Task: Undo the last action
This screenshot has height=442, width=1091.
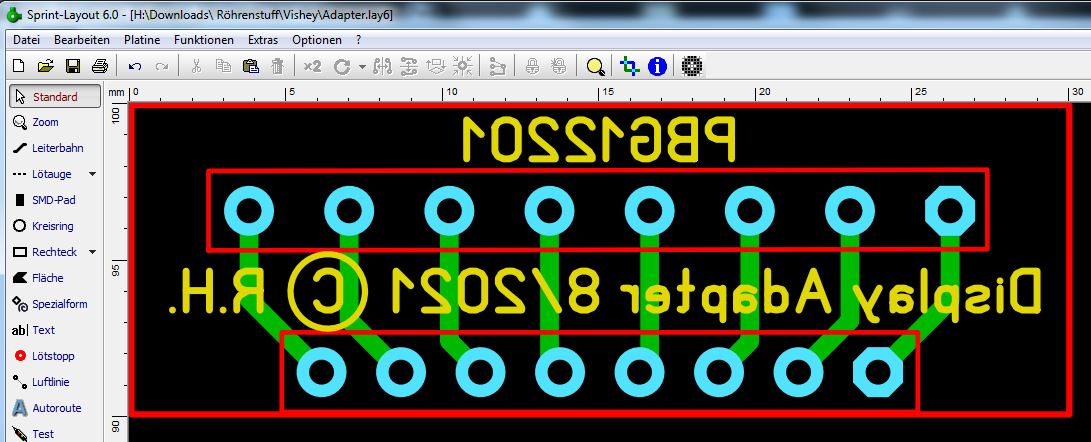Action: 135,67
